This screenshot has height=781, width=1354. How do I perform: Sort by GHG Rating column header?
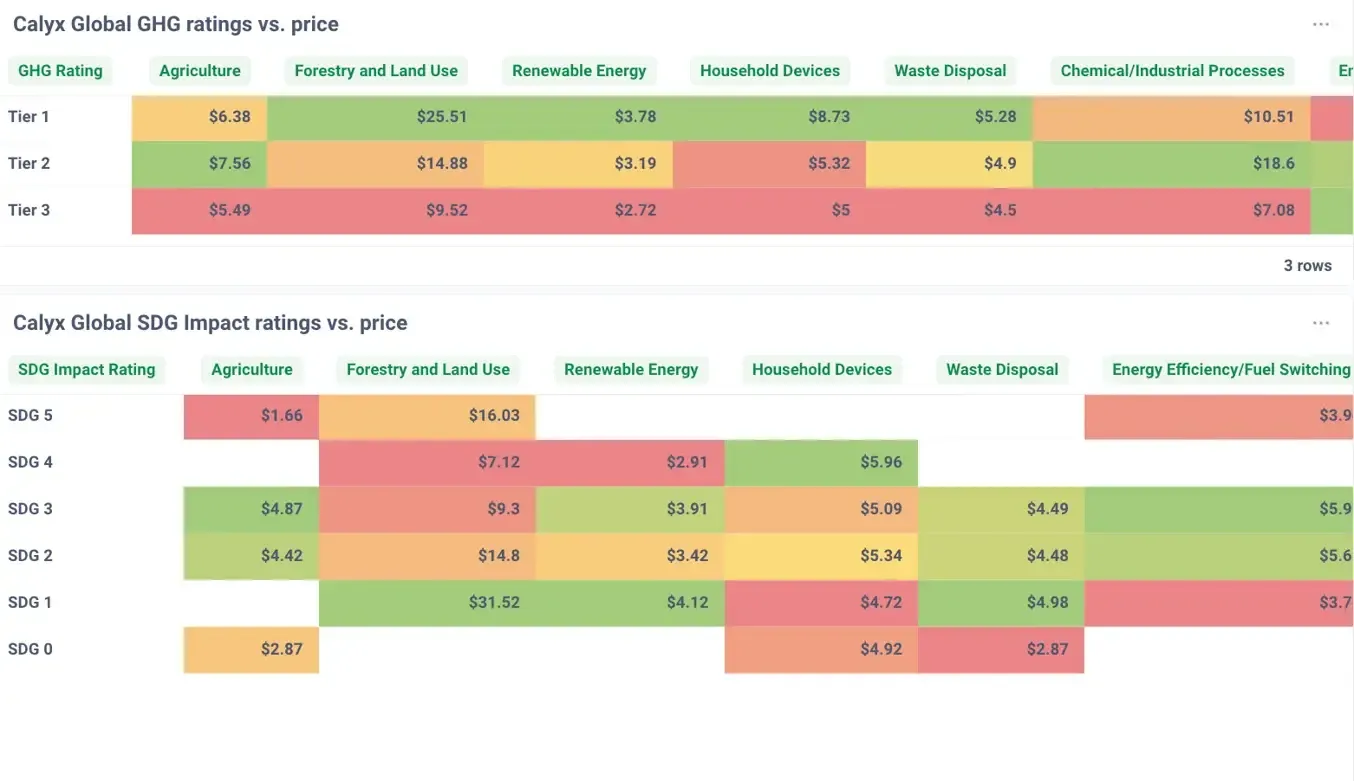pyautogui.click(x=60, y=71)
